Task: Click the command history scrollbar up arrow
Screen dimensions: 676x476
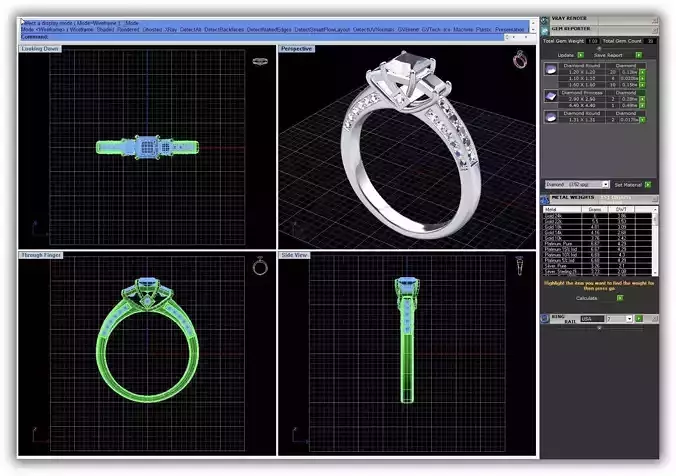Action: coord(533,22)
